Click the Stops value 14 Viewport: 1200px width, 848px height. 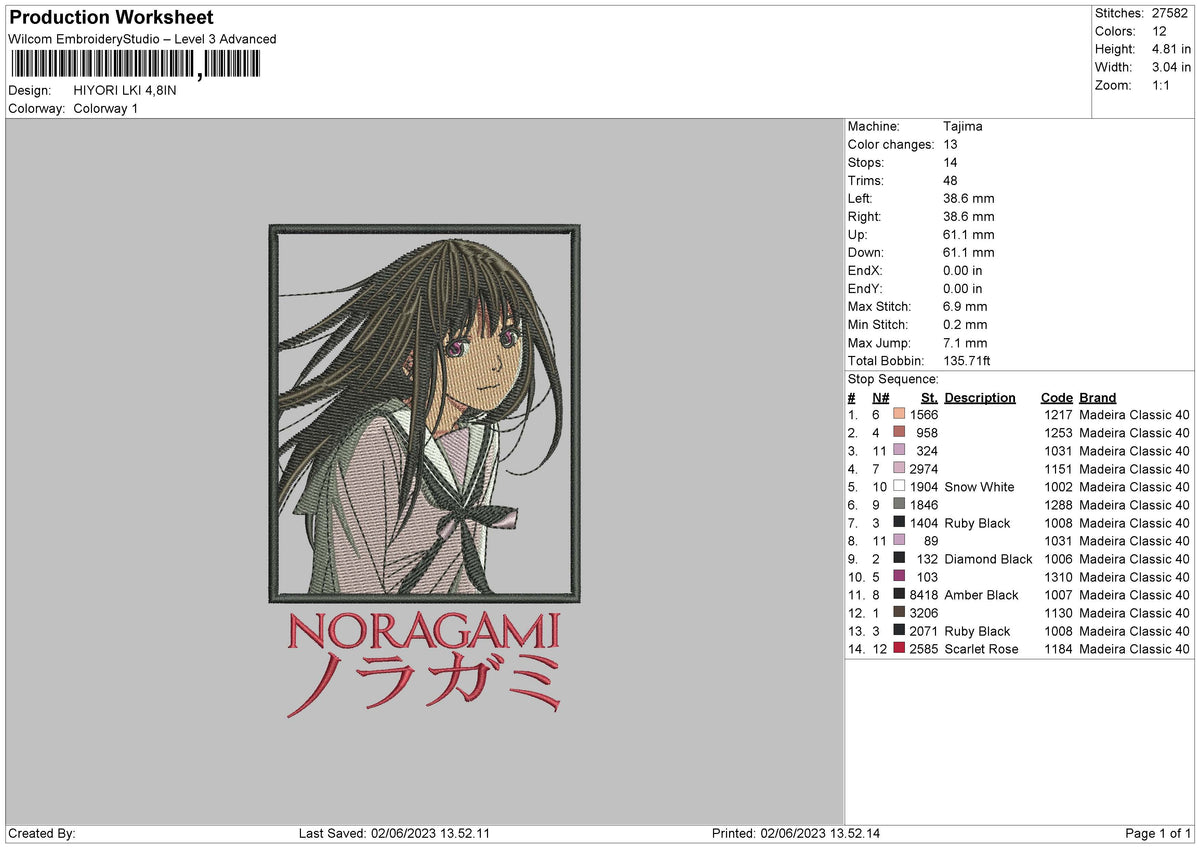pyautogui.click(x=950, y=162)
